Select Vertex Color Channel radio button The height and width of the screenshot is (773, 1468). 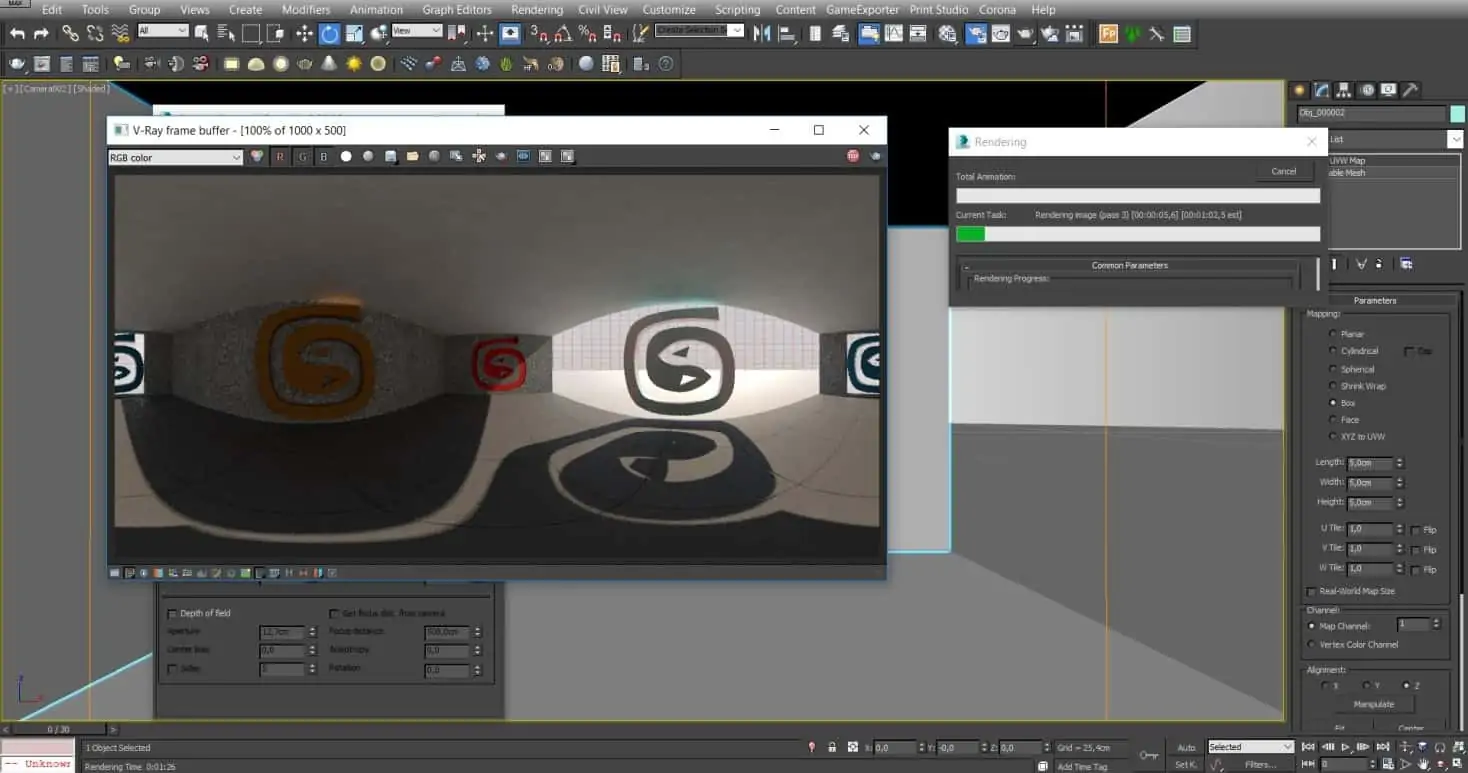[x=1312, y=644]
